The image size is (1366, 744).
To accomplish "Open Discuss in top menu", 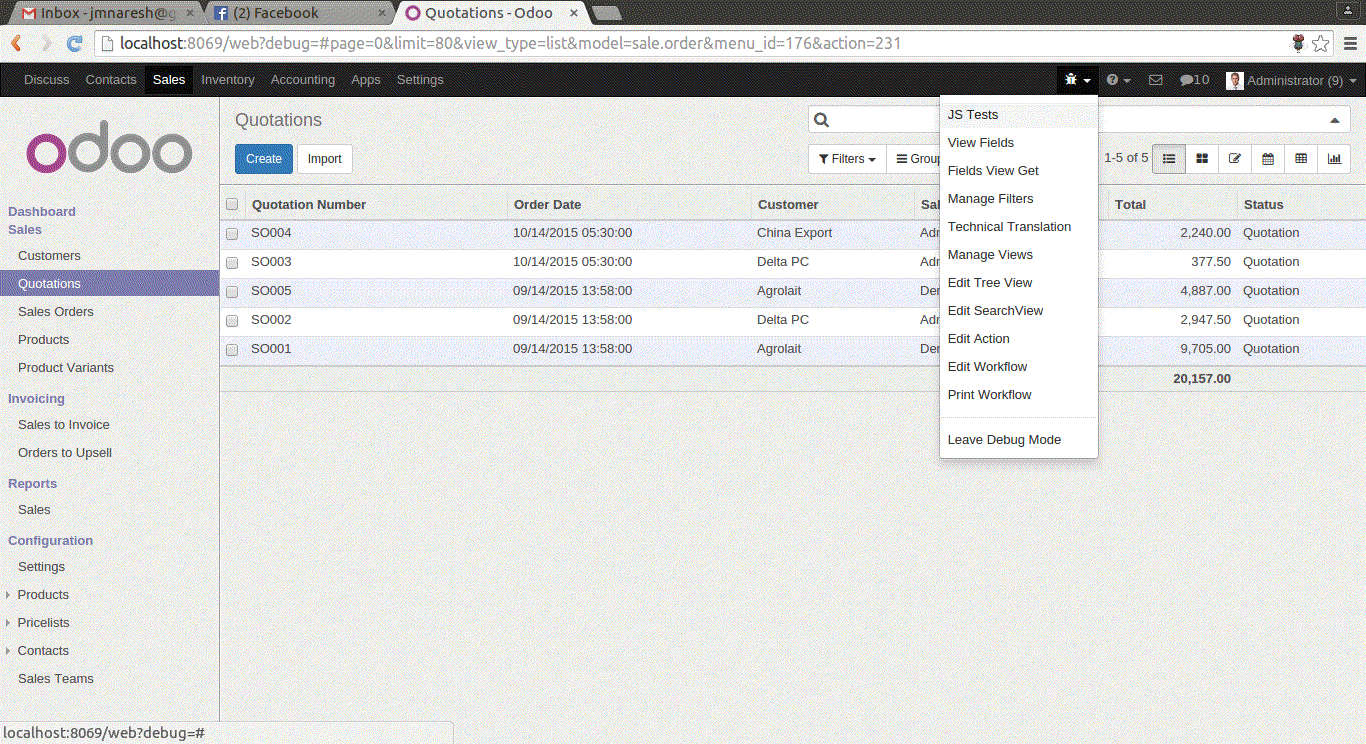I will pos(47,80).
